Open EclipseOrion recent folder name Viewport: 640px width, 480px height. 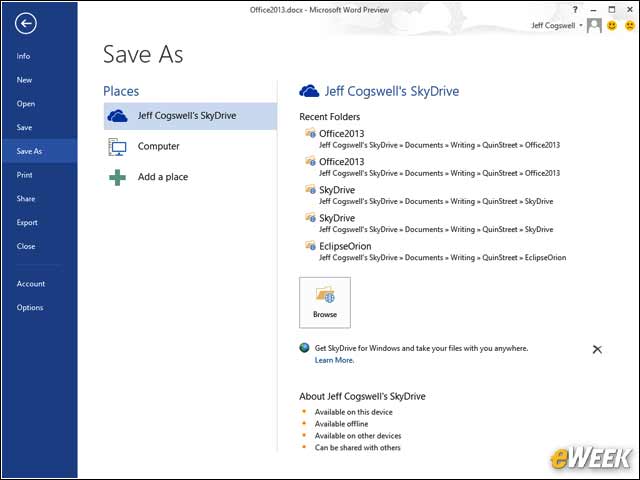pos(345,246)
